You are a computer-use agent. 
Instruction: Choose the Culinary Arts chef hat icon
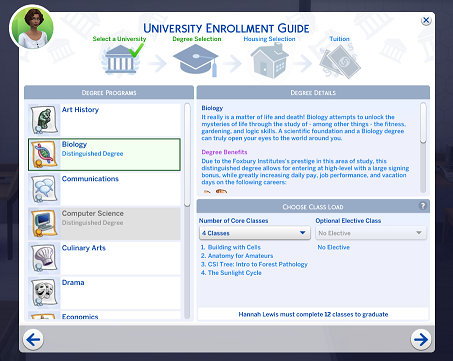44,258
